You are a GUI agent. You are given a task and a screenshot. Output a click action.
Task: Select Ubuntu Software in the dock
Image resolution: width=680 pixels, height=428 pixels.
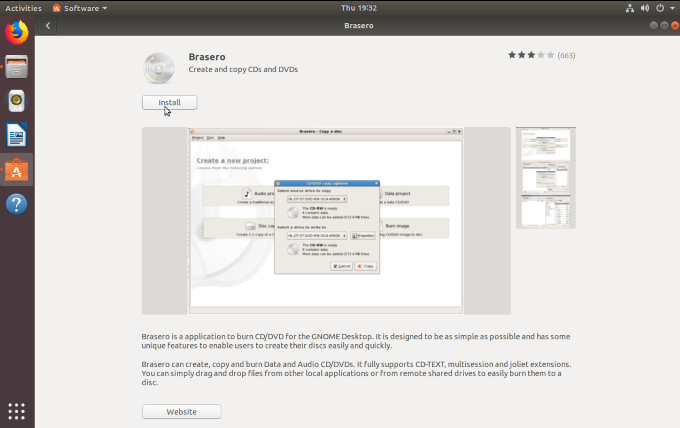pyautogui.click(x=16, y=170)
